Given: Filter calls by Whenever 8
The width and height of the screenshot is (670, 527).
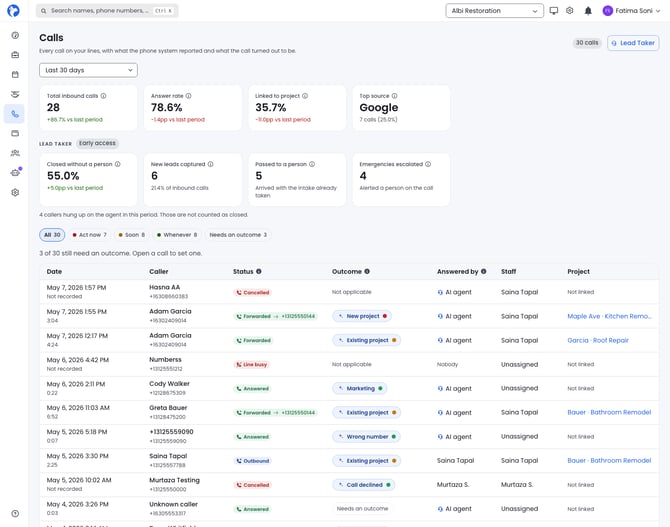Looking at the screenshot, I should [177, 235].
